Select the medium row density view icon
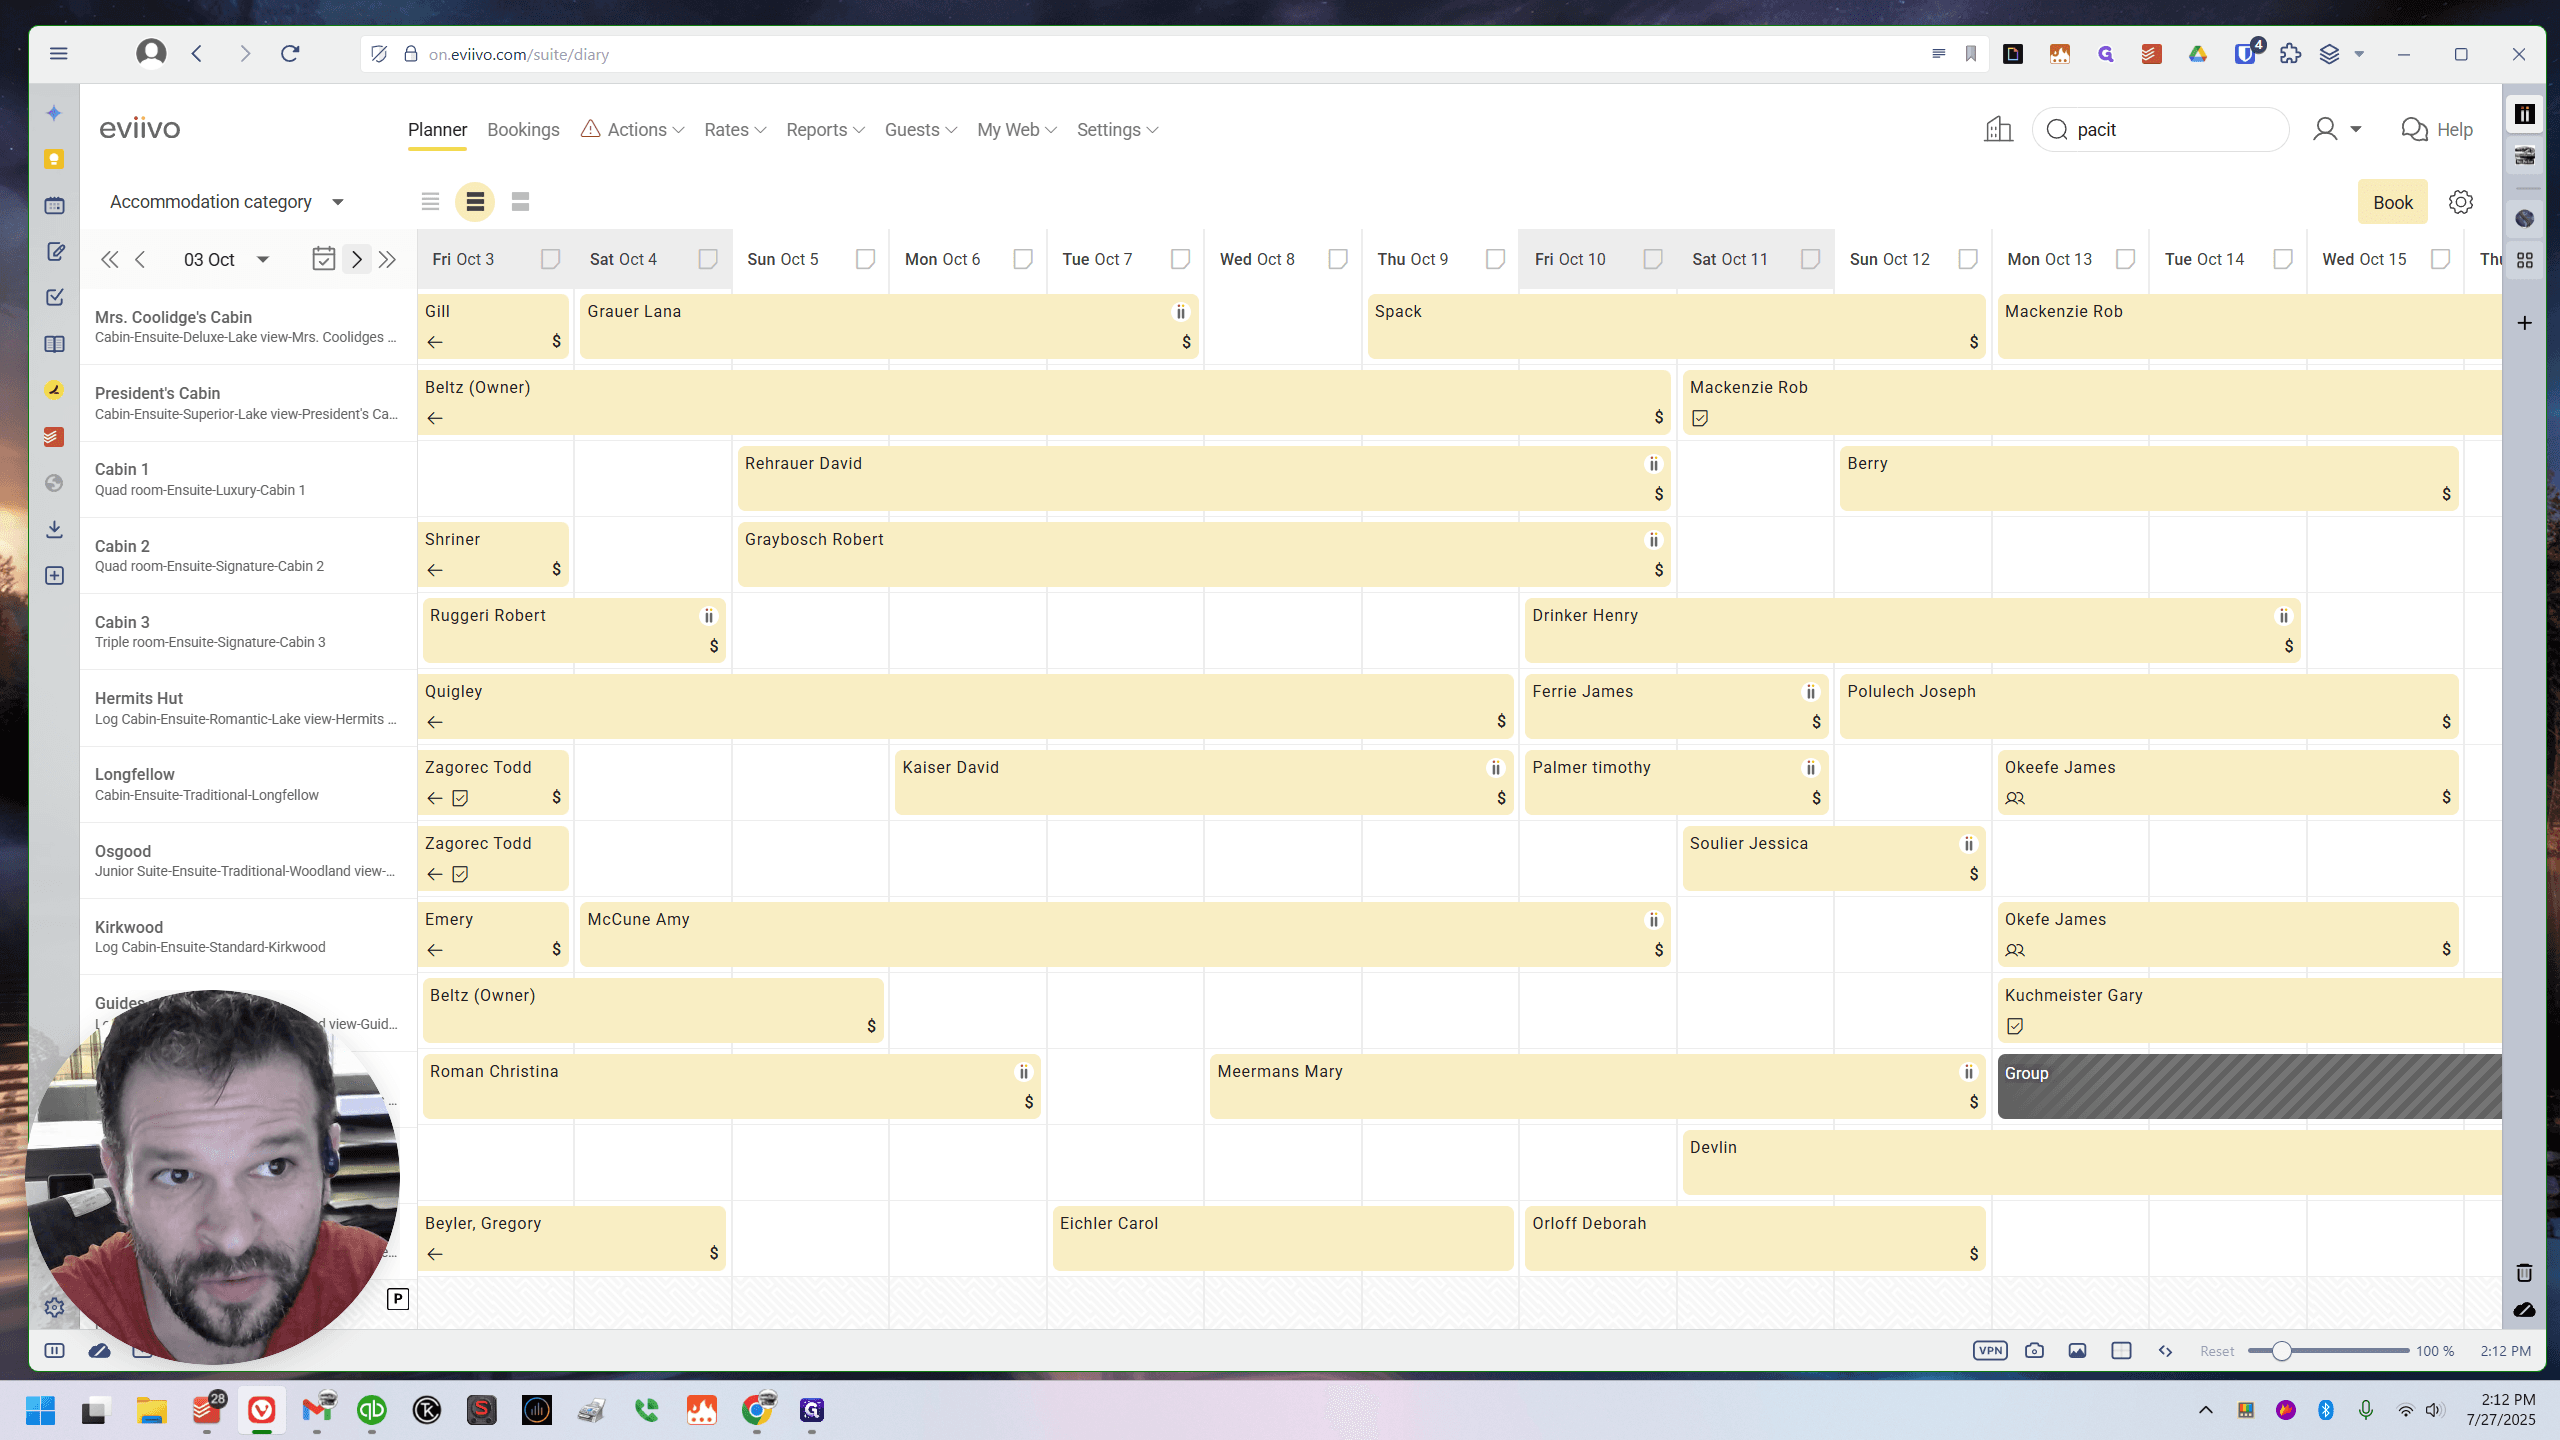The image size is (2560, 1440). (475, 202)
